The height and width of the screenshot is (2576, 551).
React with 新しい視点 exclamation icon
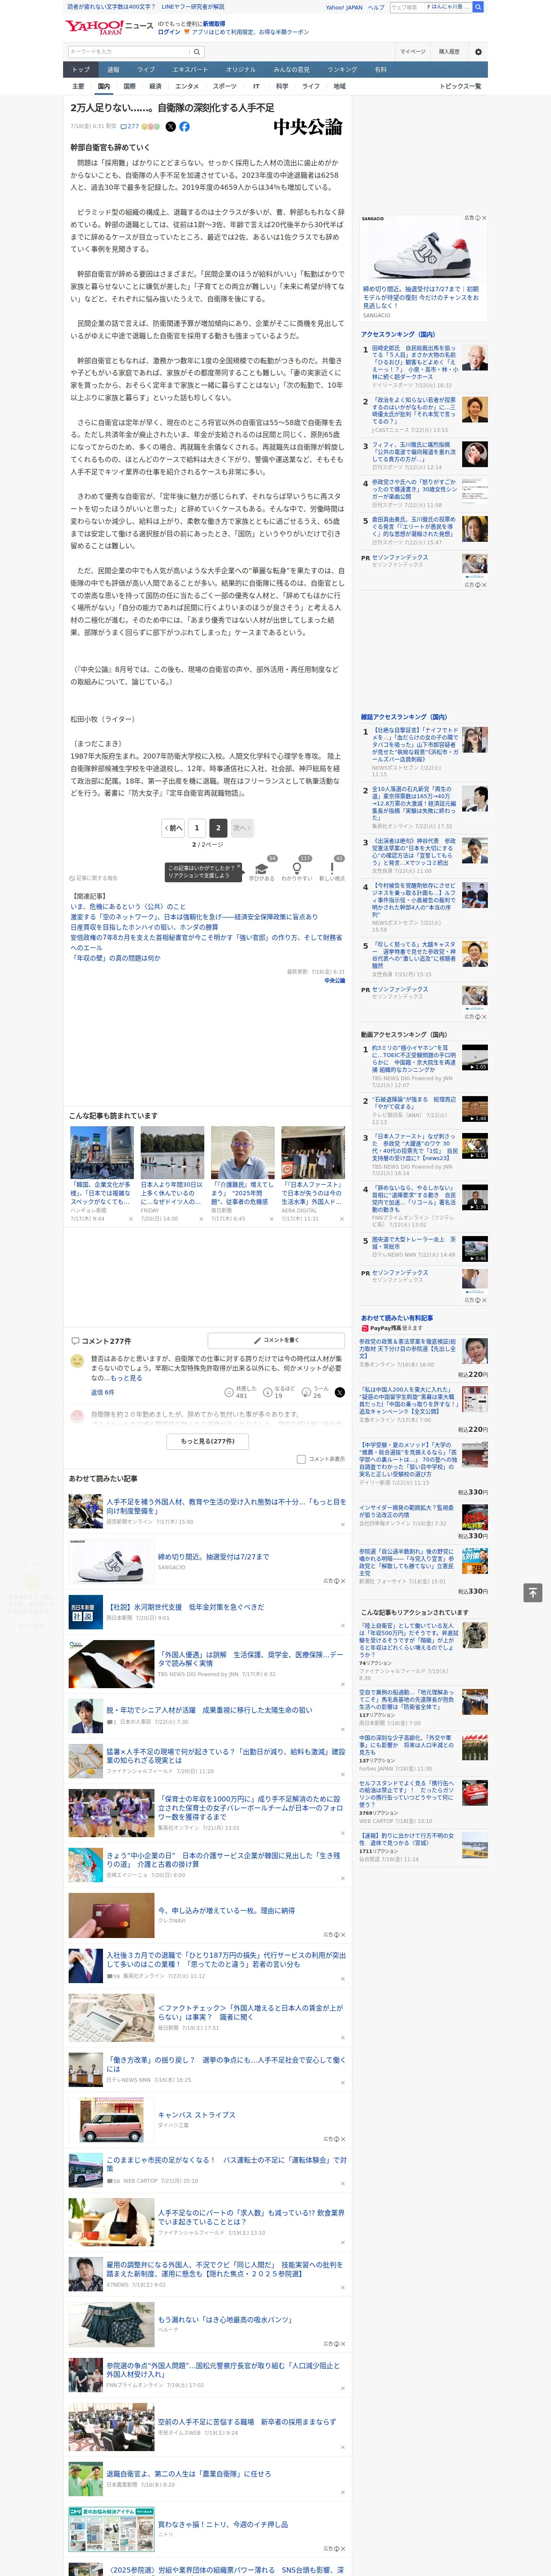(332, 868)
